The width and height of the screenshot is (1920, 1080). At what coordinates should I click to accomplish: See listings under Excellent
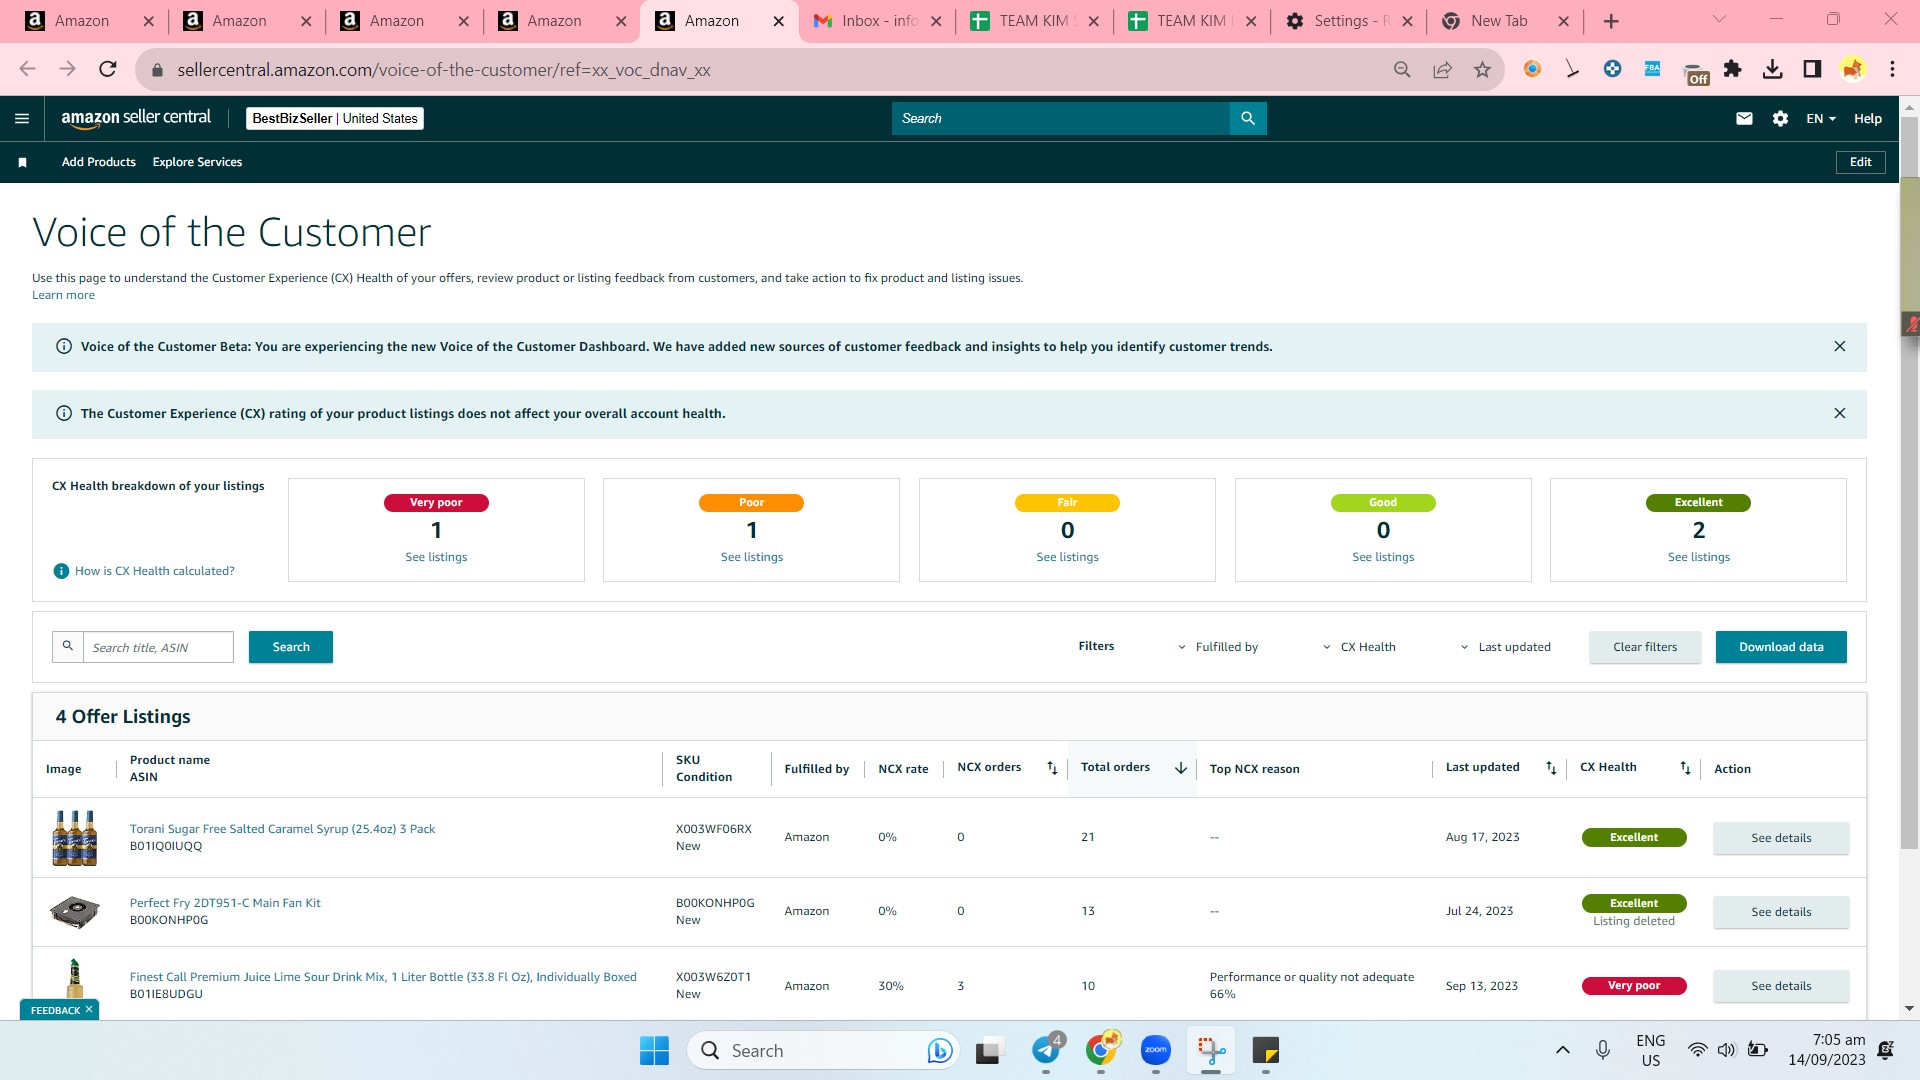click(x=1698, y=557)
